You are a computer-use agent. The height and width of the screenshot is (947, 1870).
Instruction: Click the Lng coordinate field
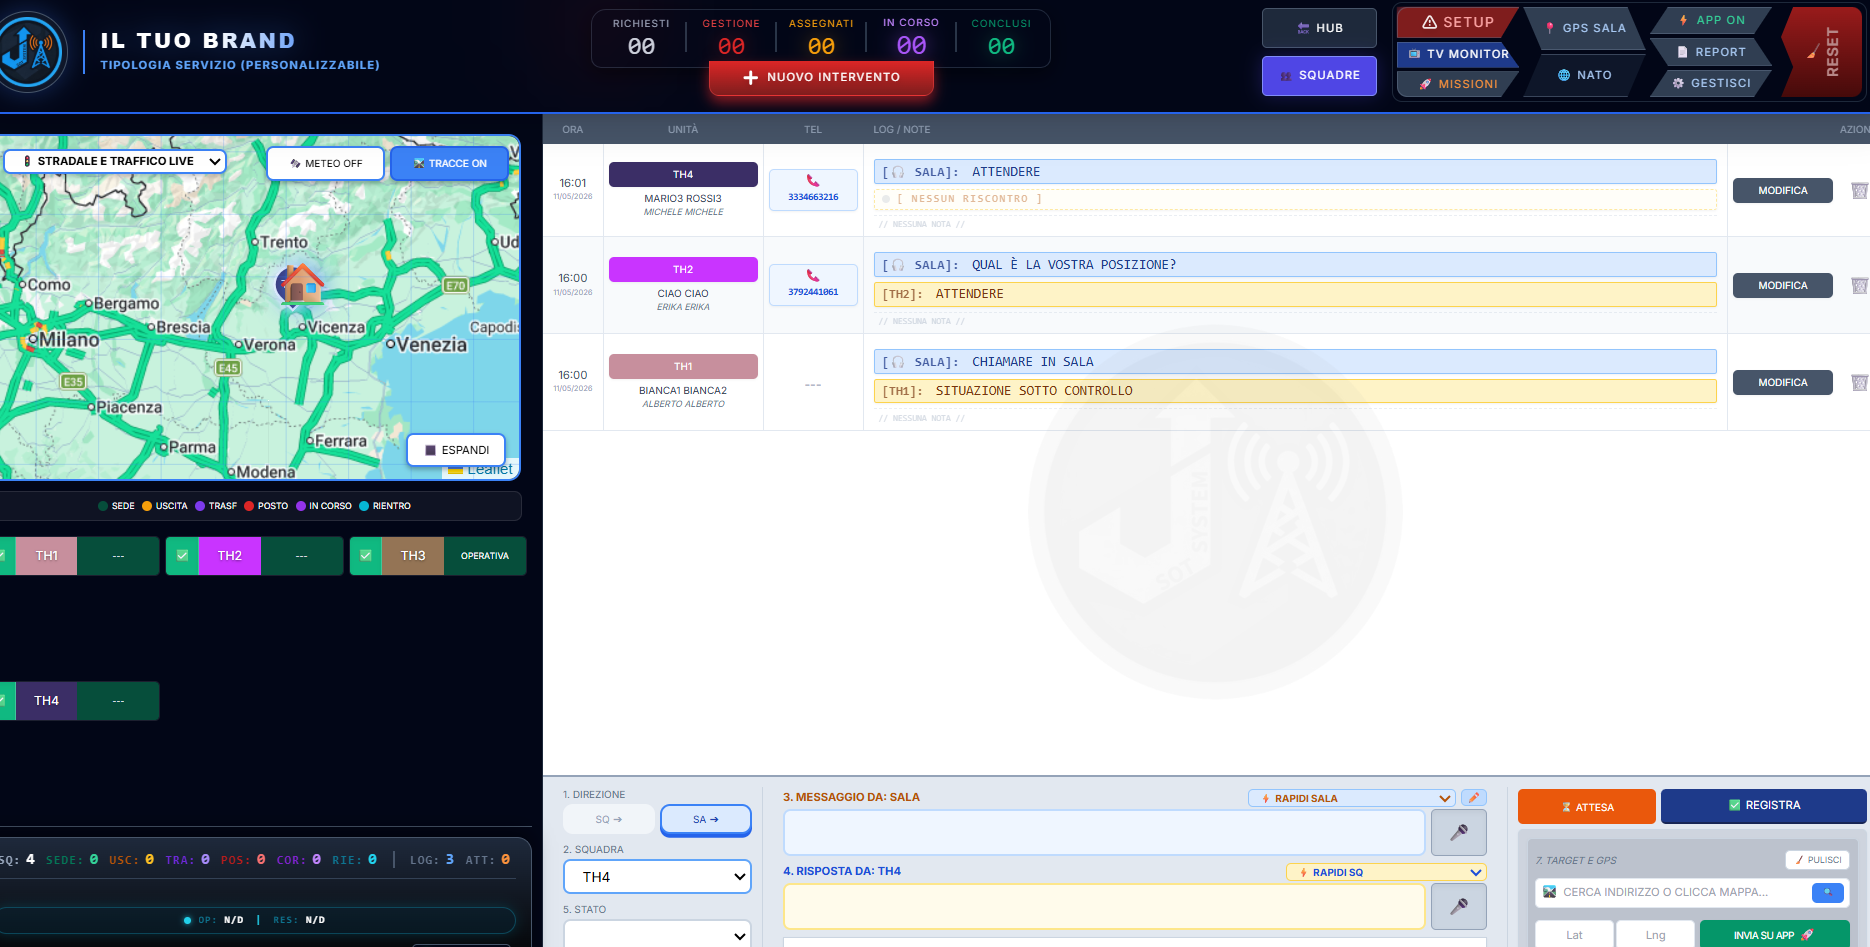point(1655,935)
